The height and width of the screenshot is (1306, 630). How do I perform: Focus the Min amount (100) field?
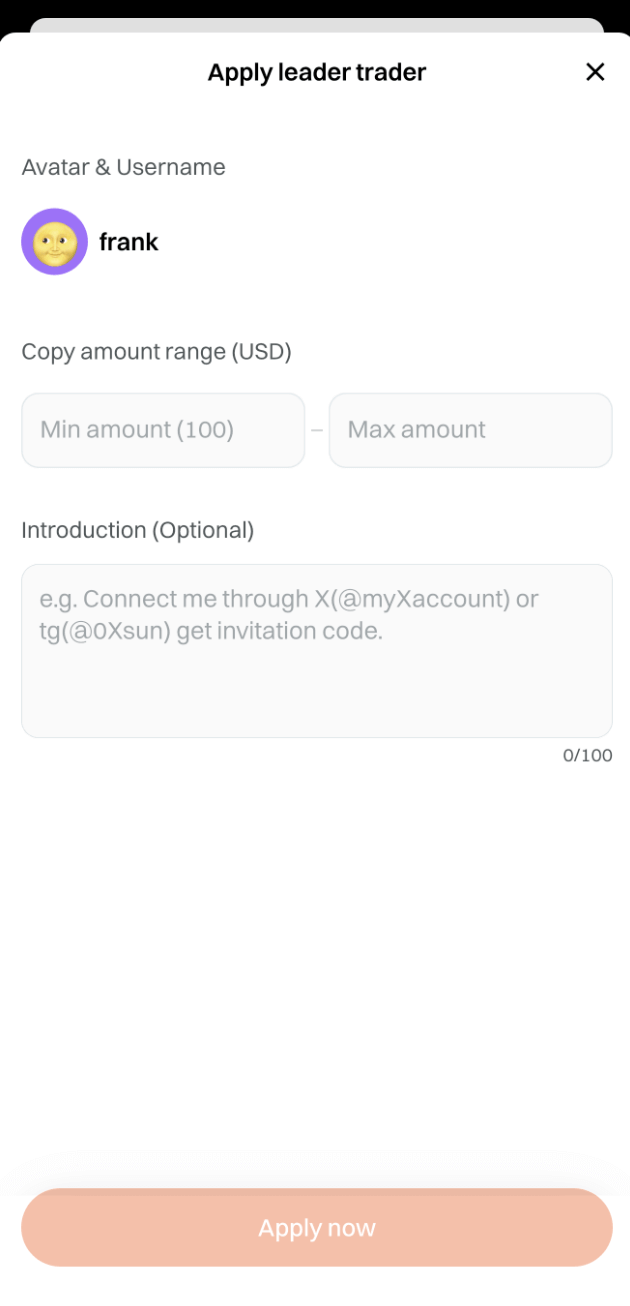click(x=163, y=430)
